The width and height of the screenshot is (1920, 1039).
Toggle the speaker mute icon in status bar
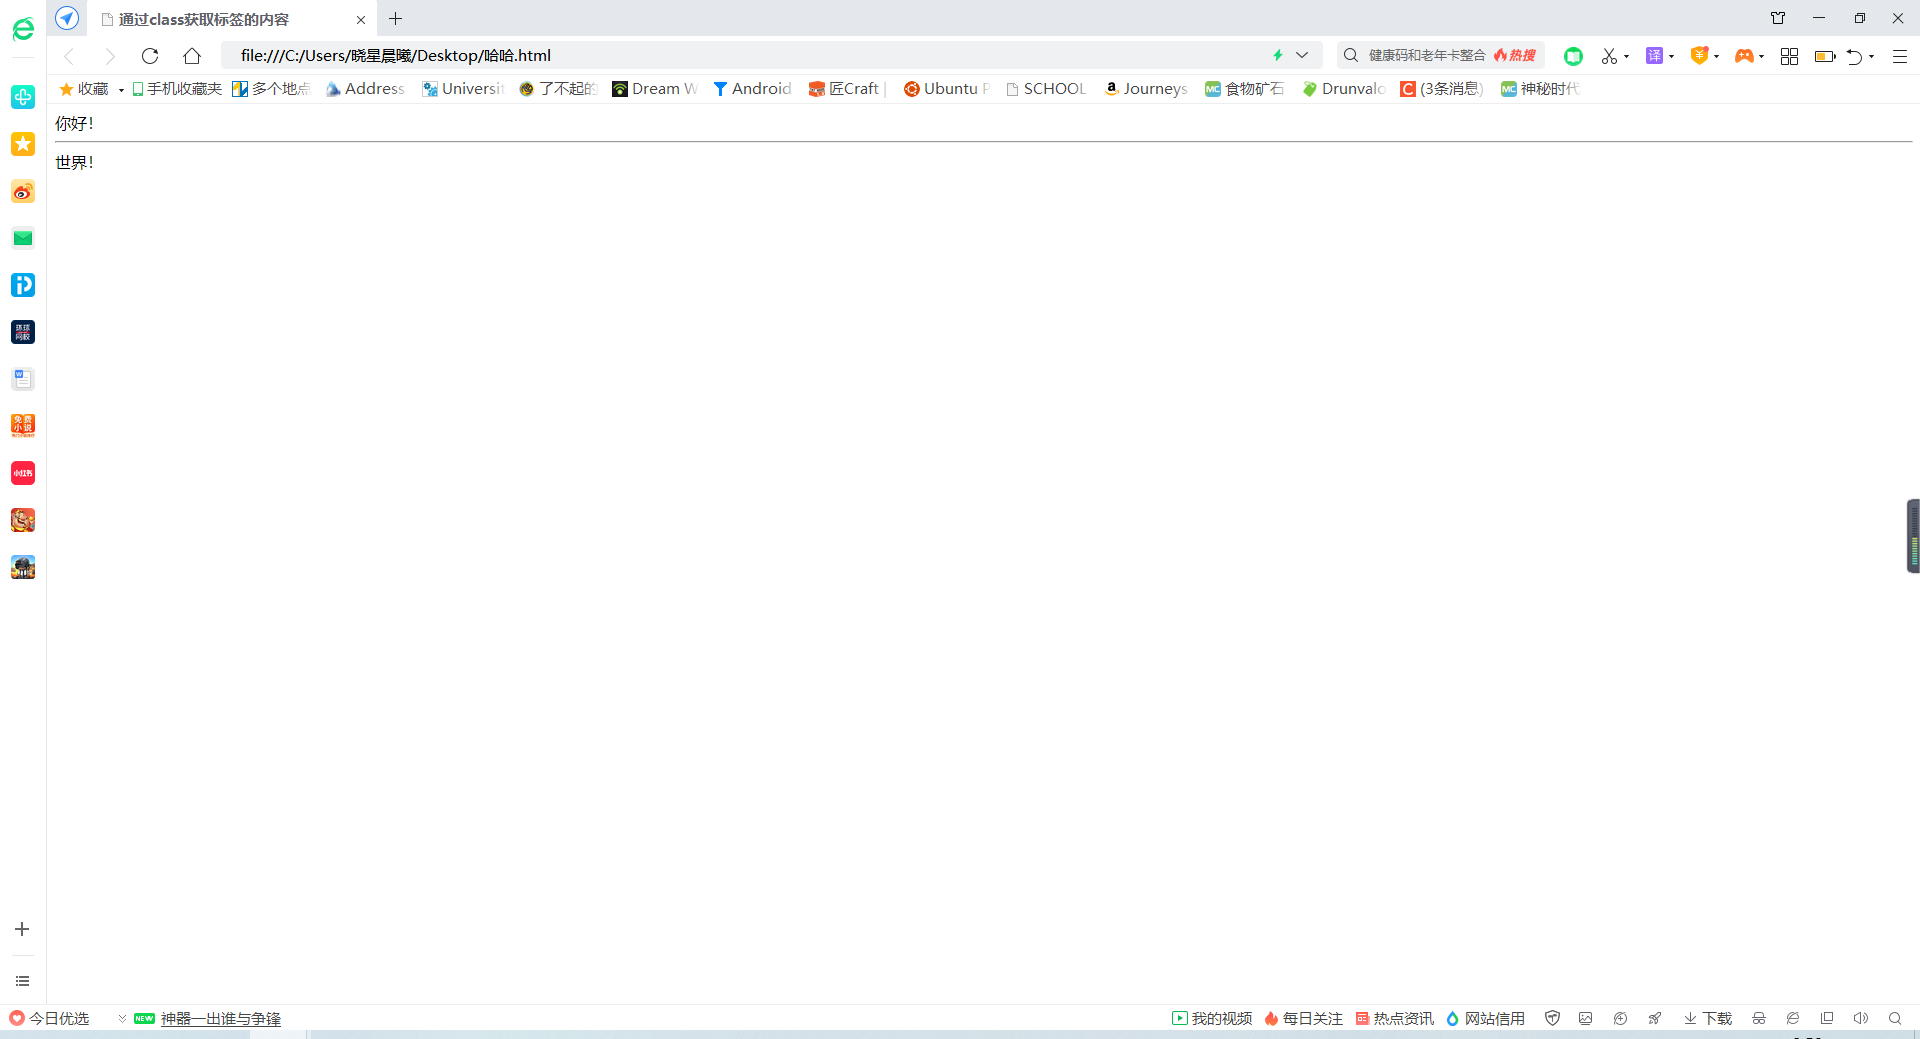pyautogui.click(x=1860, y=1018)
